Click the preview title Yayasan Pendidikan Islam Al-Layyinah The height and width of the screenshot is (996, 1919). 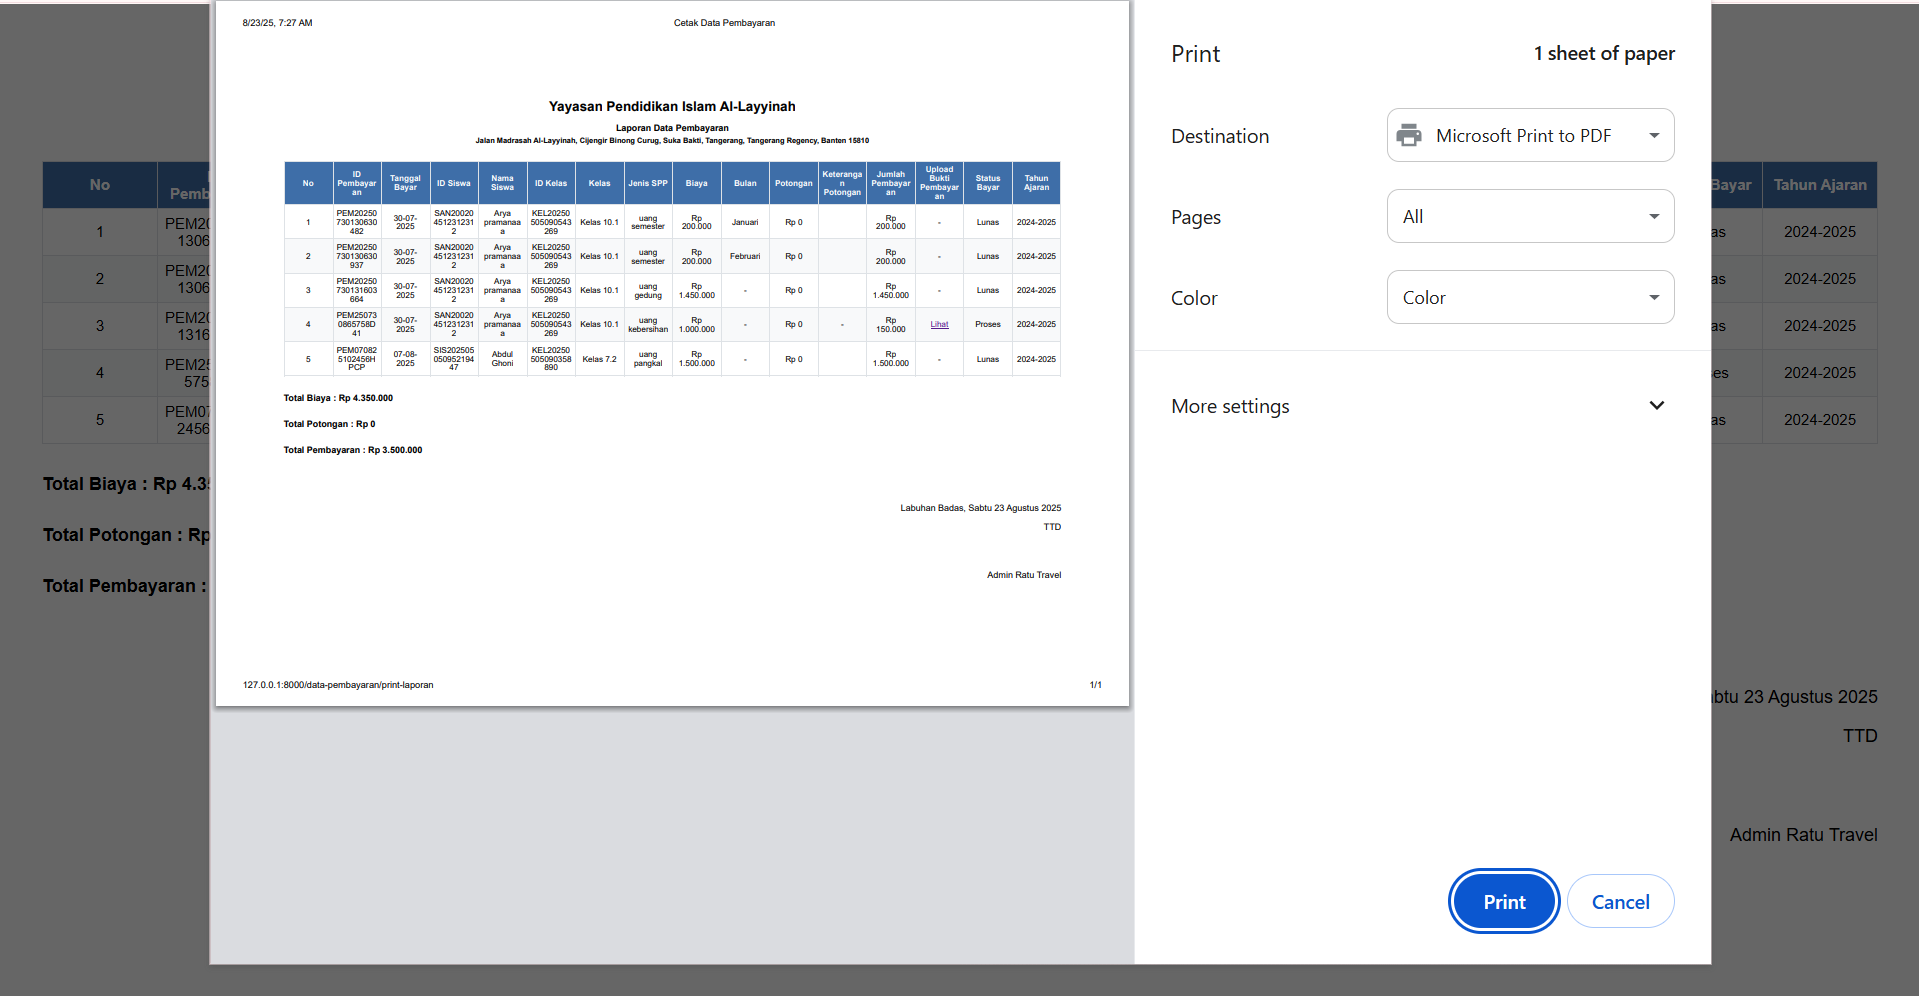tap(672, 106)
